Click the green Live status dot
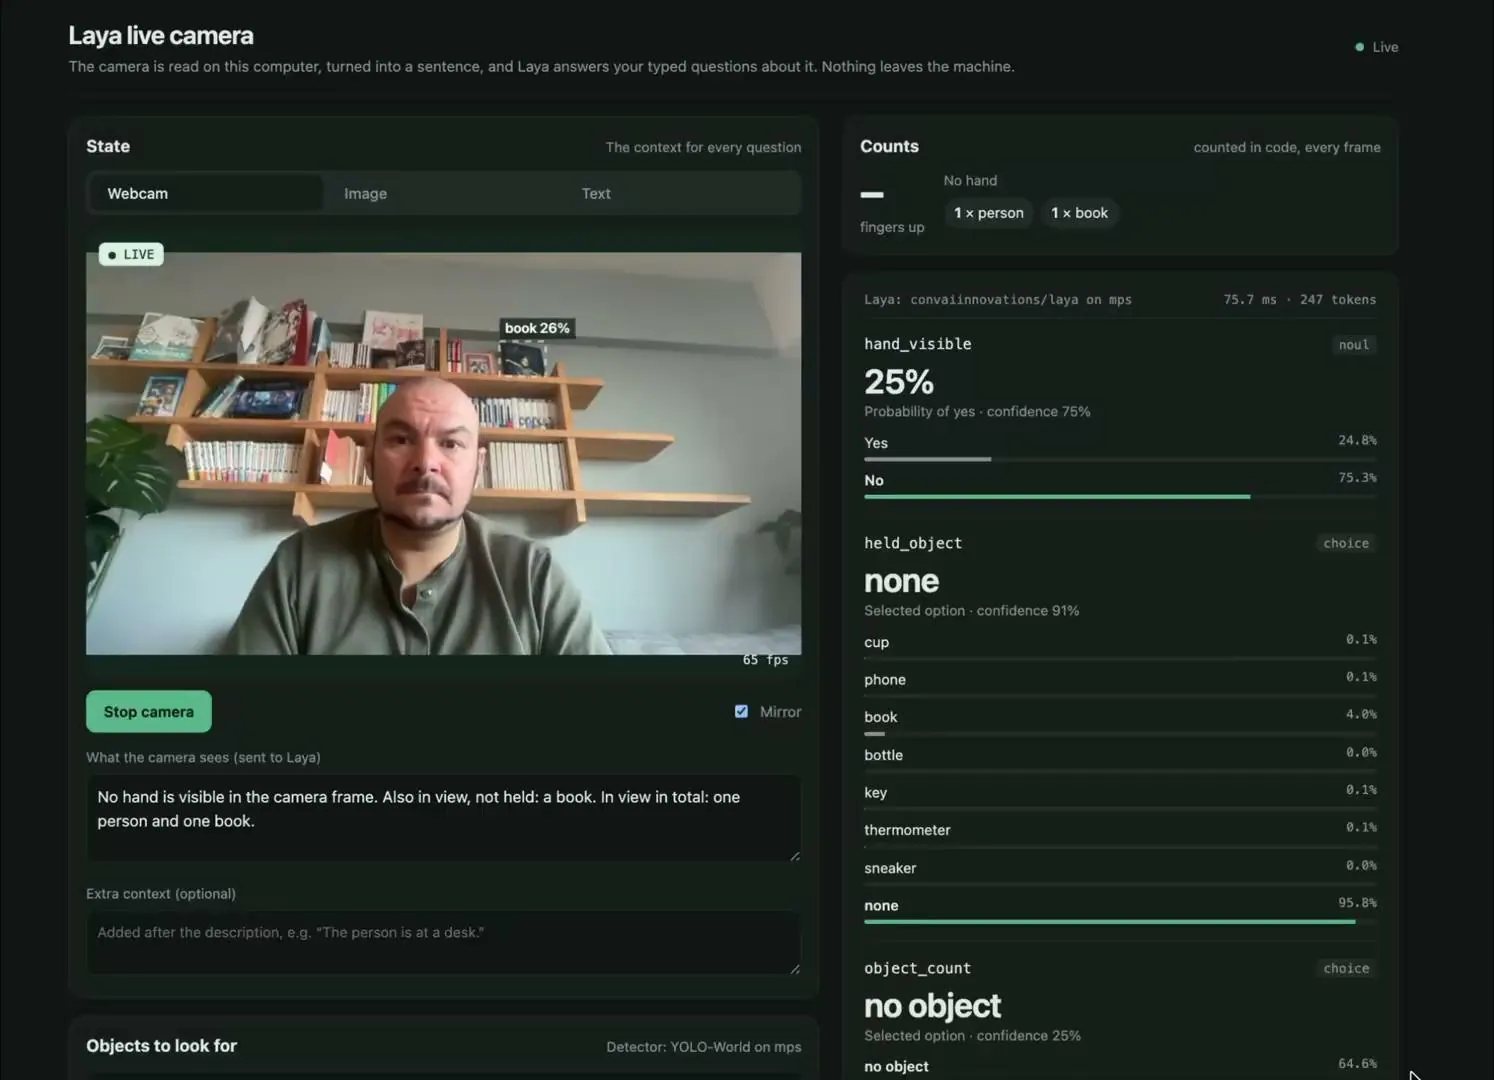Screen dimensions: 1494x1080 point(1359,47)
